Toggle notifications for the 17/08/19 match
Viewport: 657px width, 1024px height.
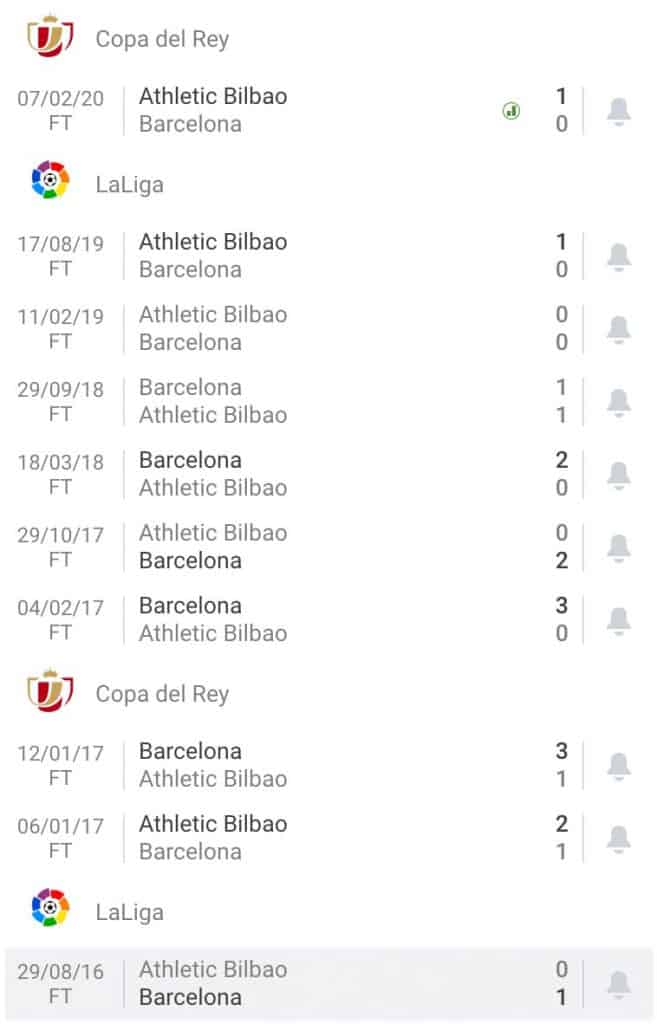618,255
